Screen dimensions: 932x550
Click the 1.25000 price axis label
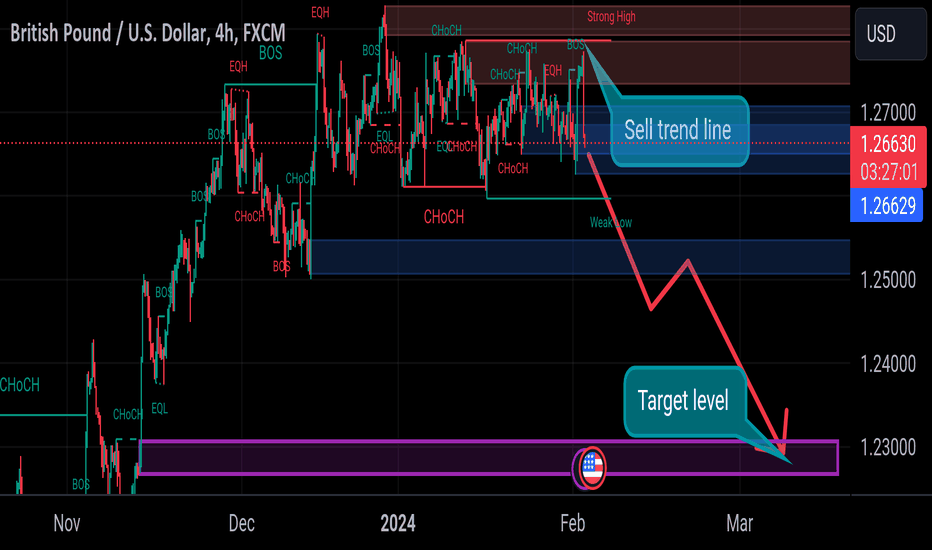coord(888,279)
